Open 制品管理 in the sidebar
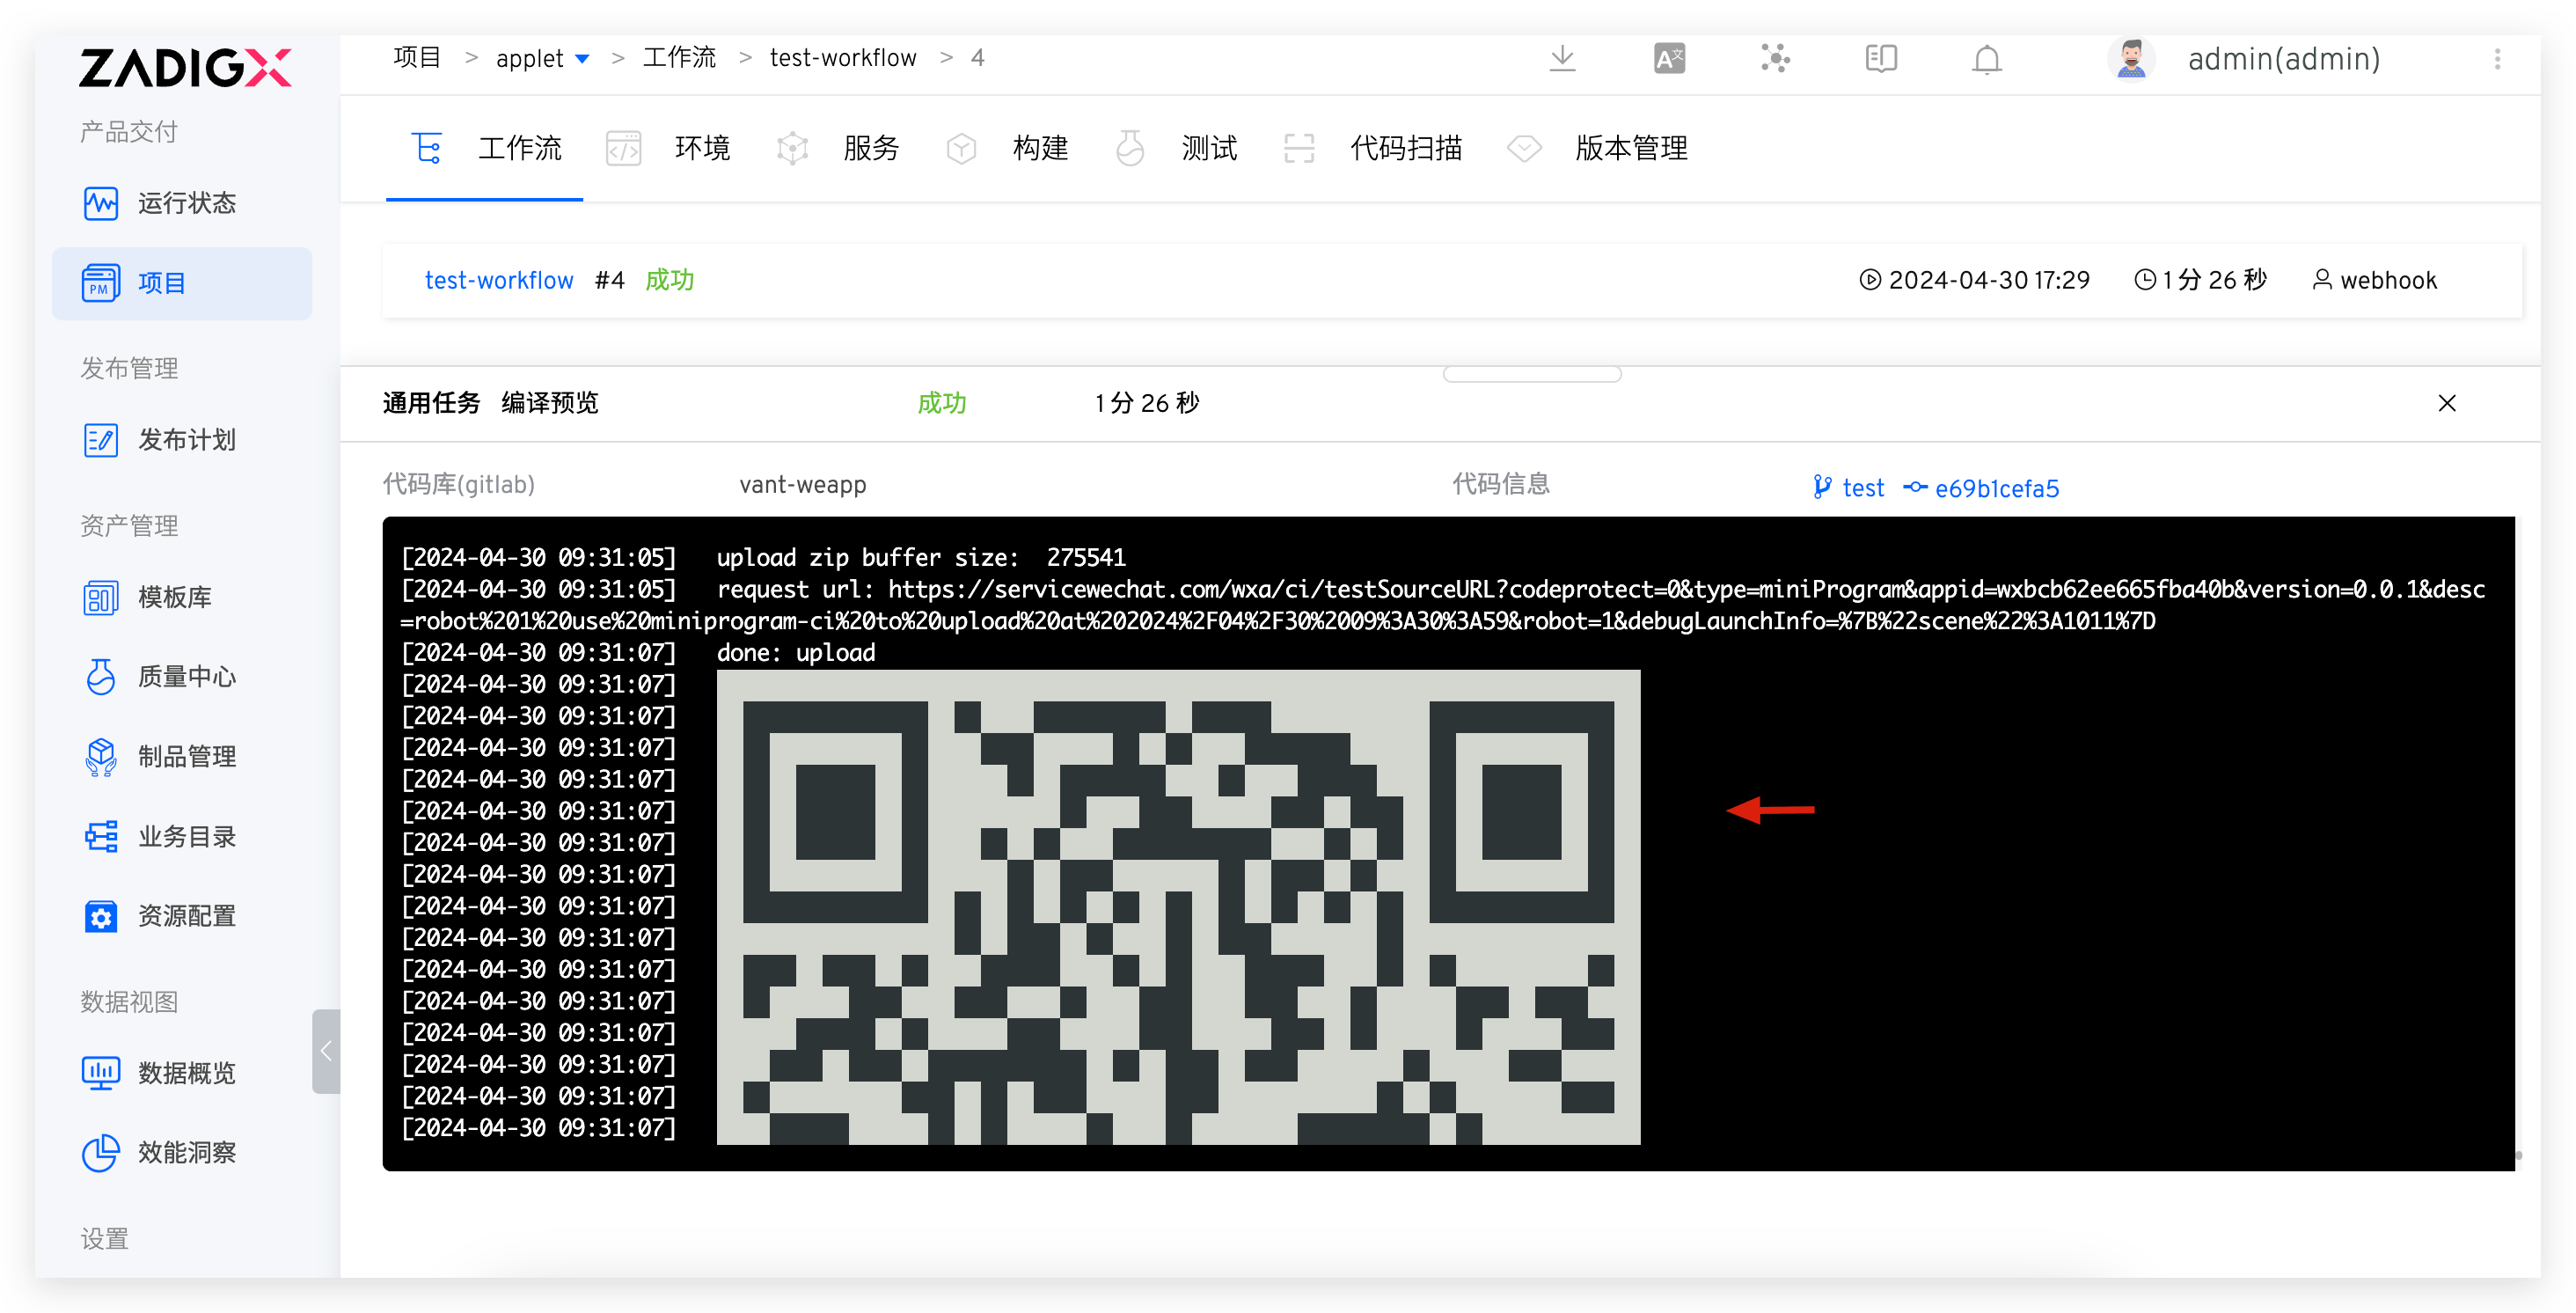The height and width of the screenshot is (1313, 2576). click(182, 757)
